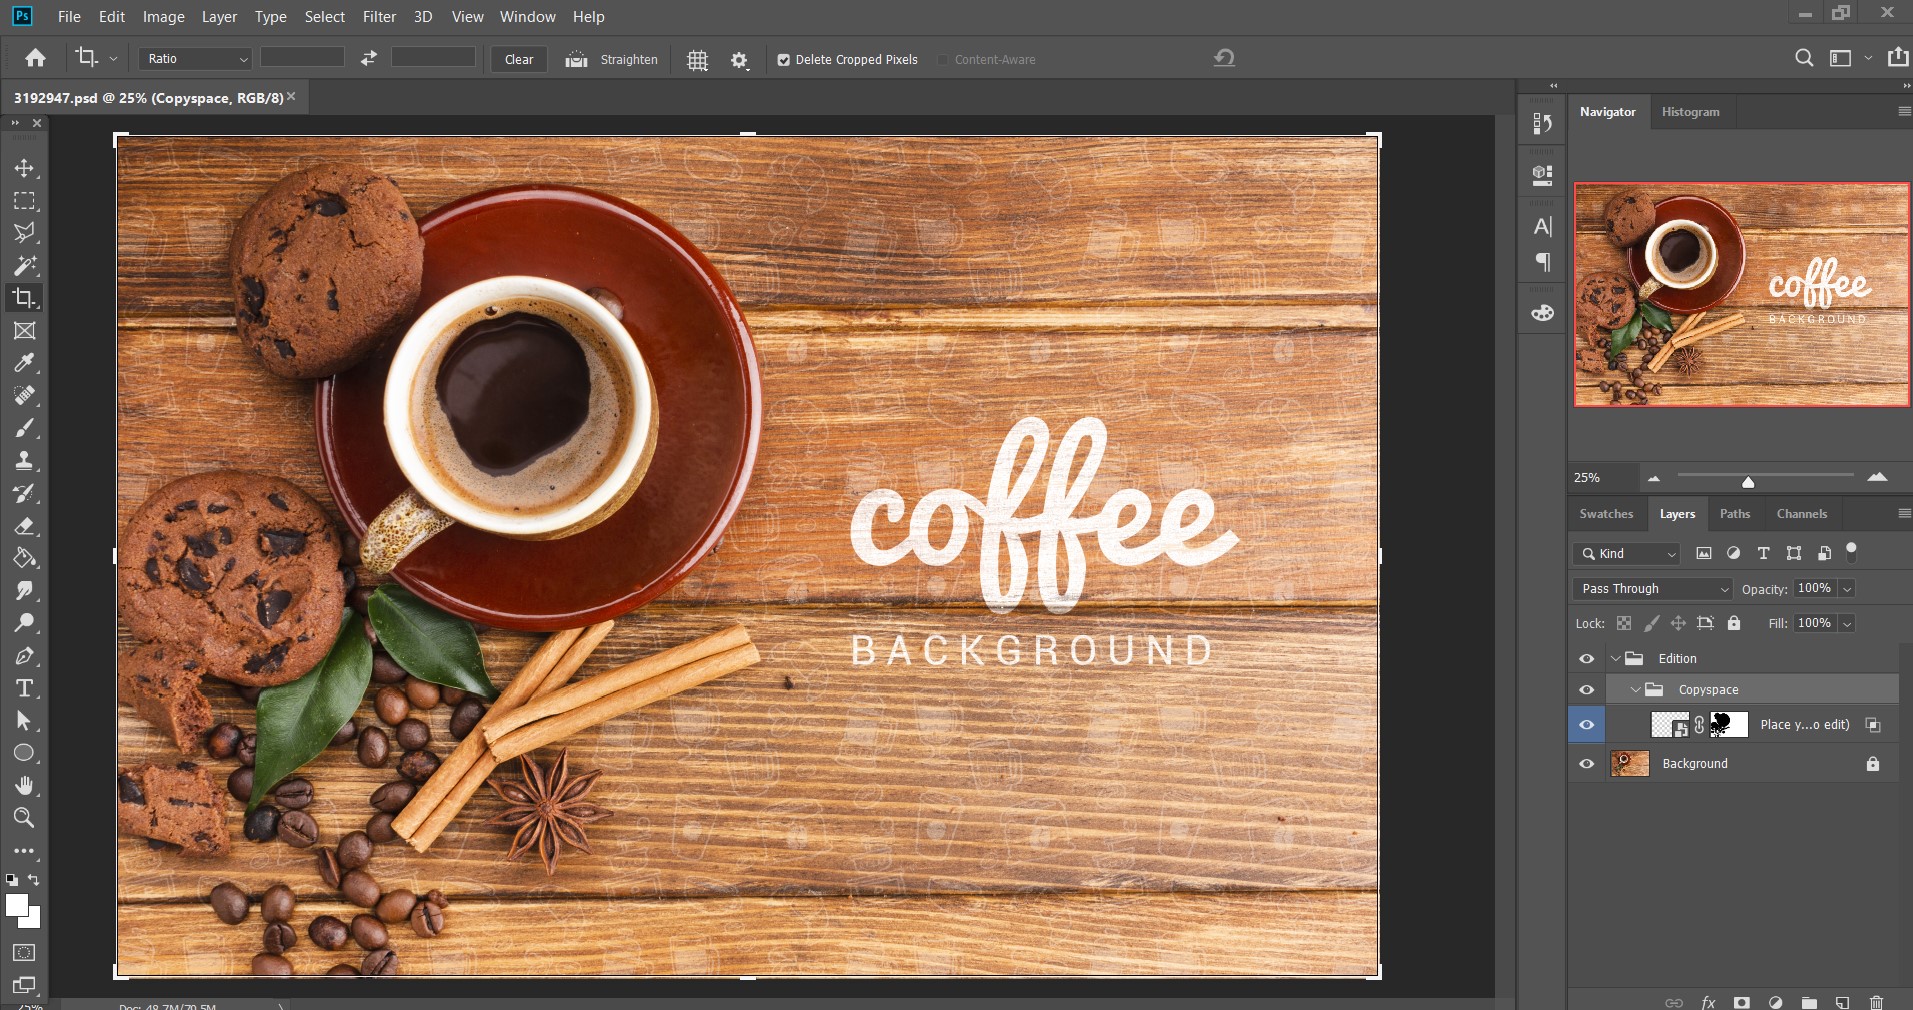Click the Straighten button

click(612, 60)
